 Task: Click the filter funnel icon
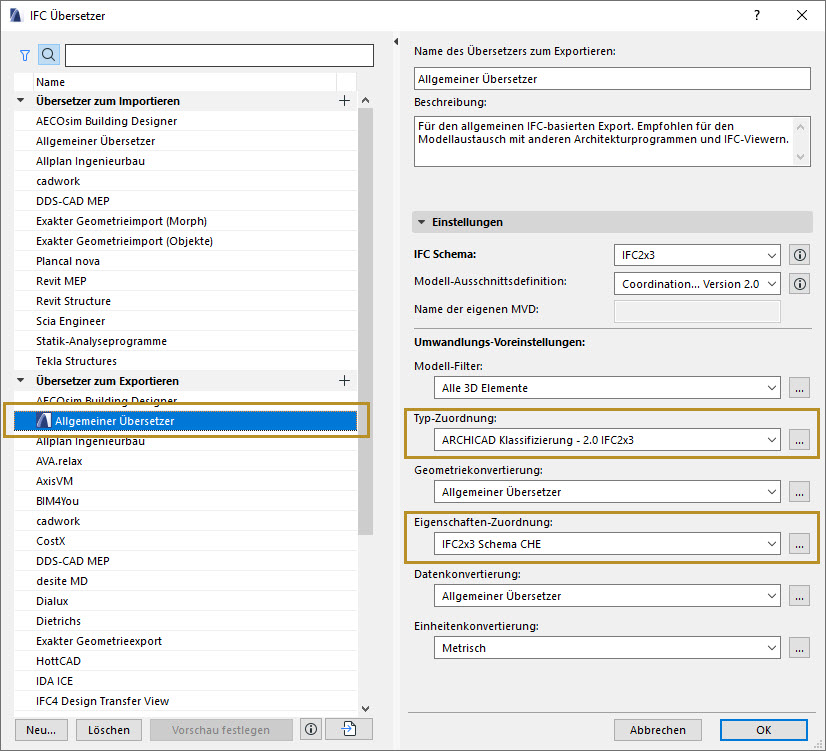(25, 55)
